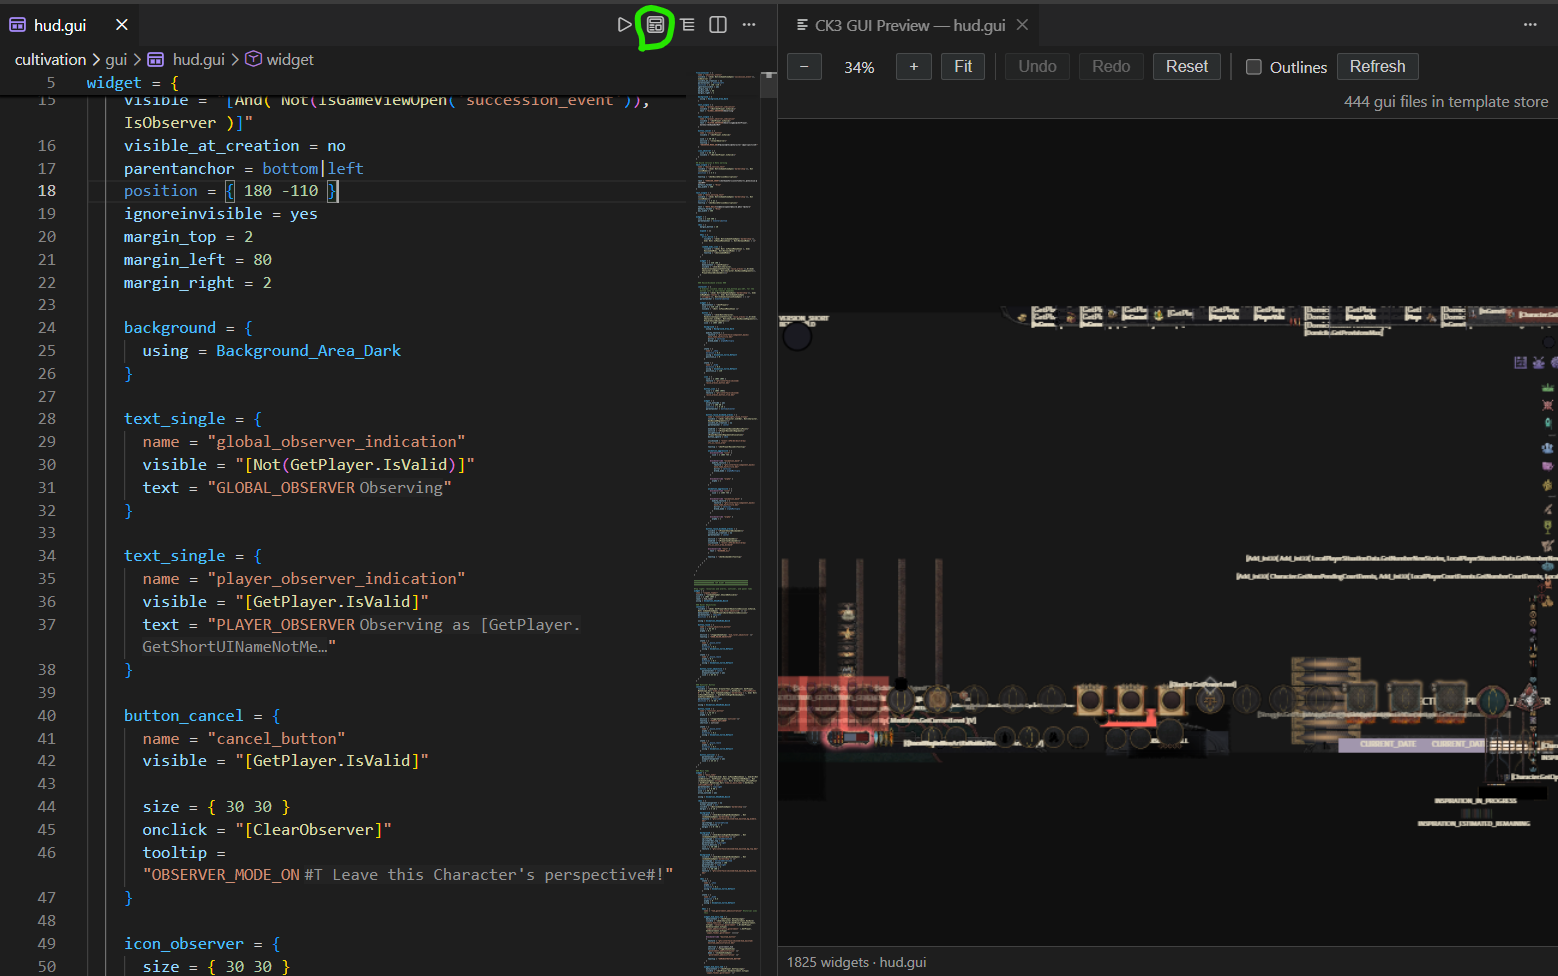Click Background_Area_Dark in the code

pyautogui.click(x=308, y=351)
